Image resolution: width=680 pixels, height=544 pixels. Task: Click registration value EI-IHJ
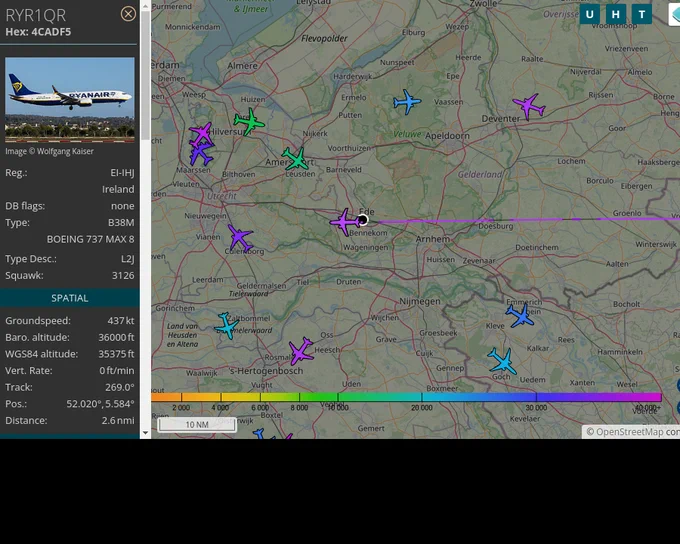[x=122, y=173]
